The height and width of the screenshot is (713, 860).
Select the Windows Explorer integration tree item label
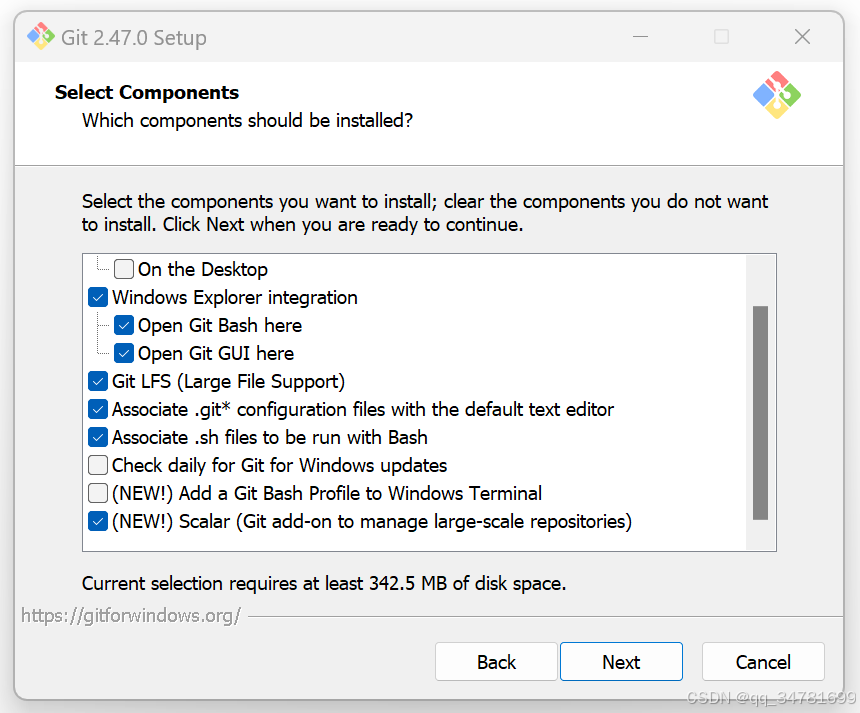pyautogui.click(x=234, y=297)
